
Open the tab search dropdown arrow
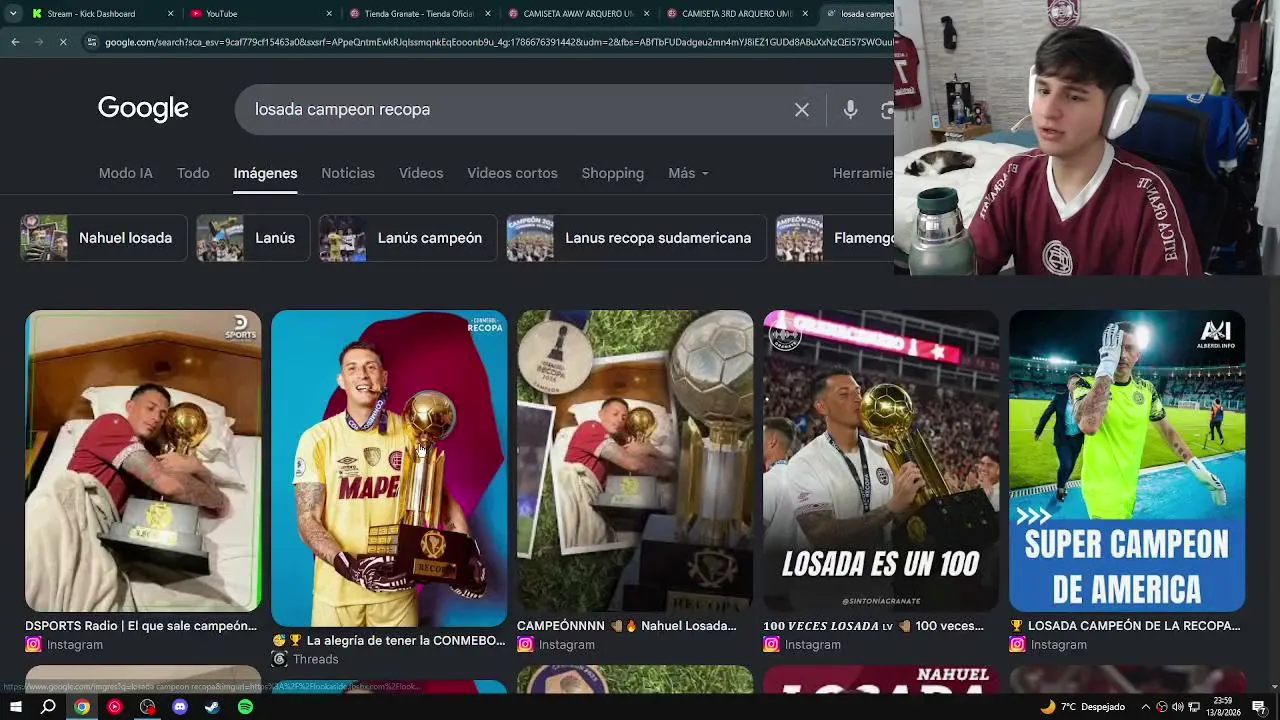12,14
